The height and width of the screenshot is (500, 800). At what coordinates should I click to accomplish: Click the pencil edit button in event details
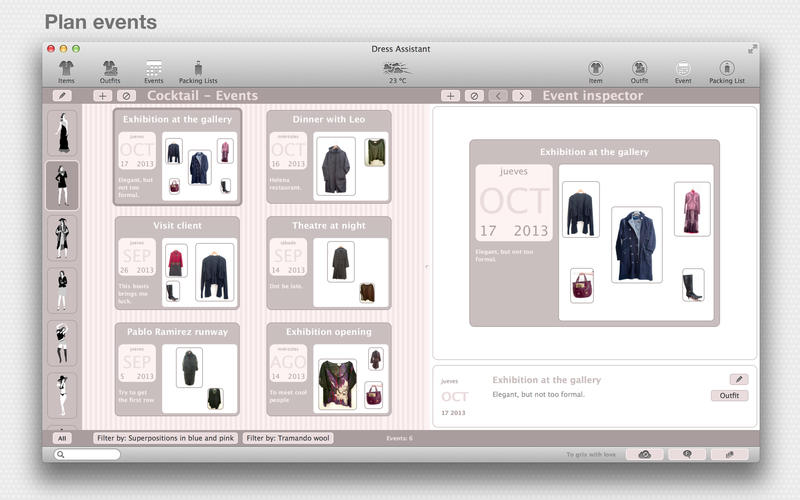[738, 380]
